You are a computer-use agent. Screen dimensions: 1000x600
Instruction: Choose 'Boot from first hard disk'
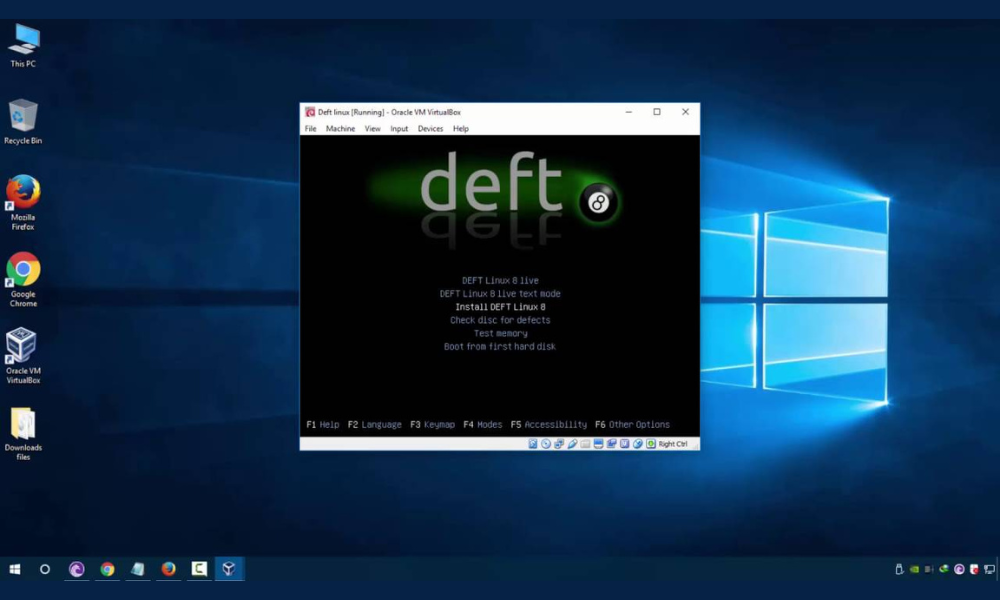coord(500,347)
